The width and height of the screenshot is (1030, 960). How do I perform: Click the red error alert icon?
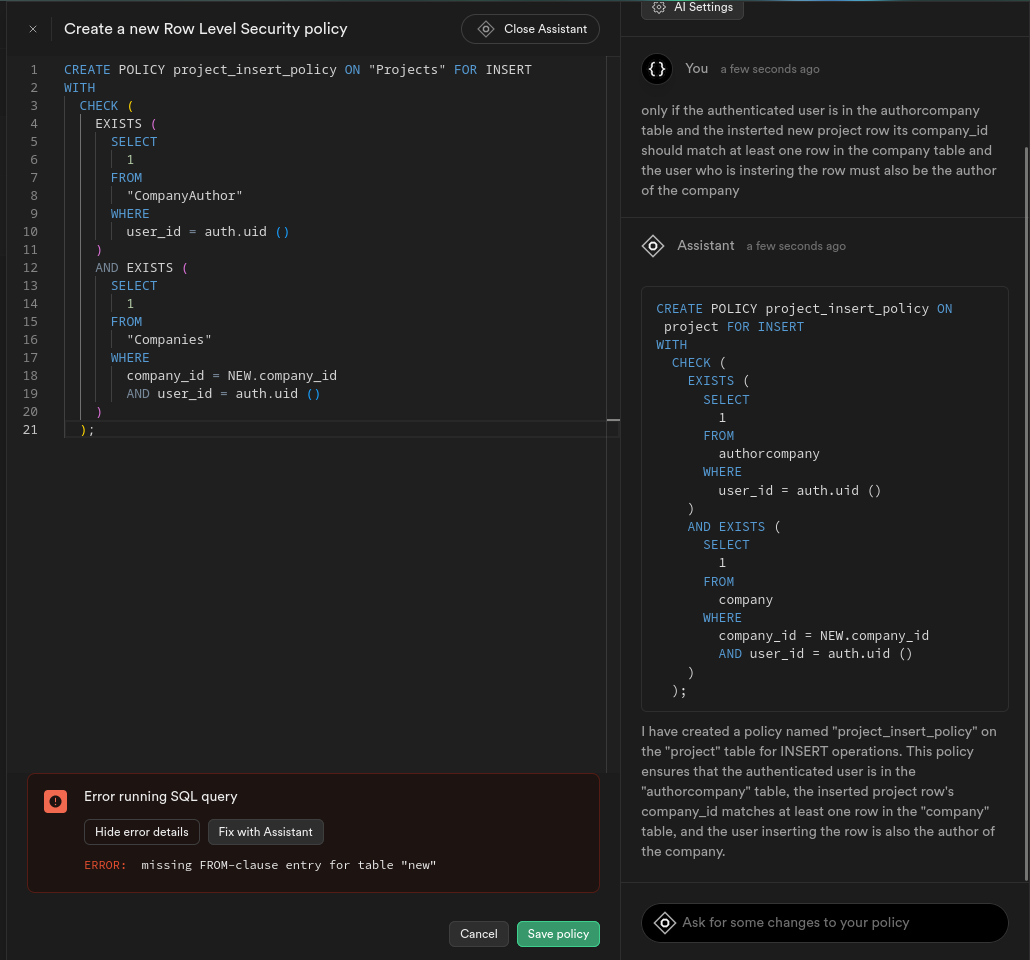tap(55, 801)
